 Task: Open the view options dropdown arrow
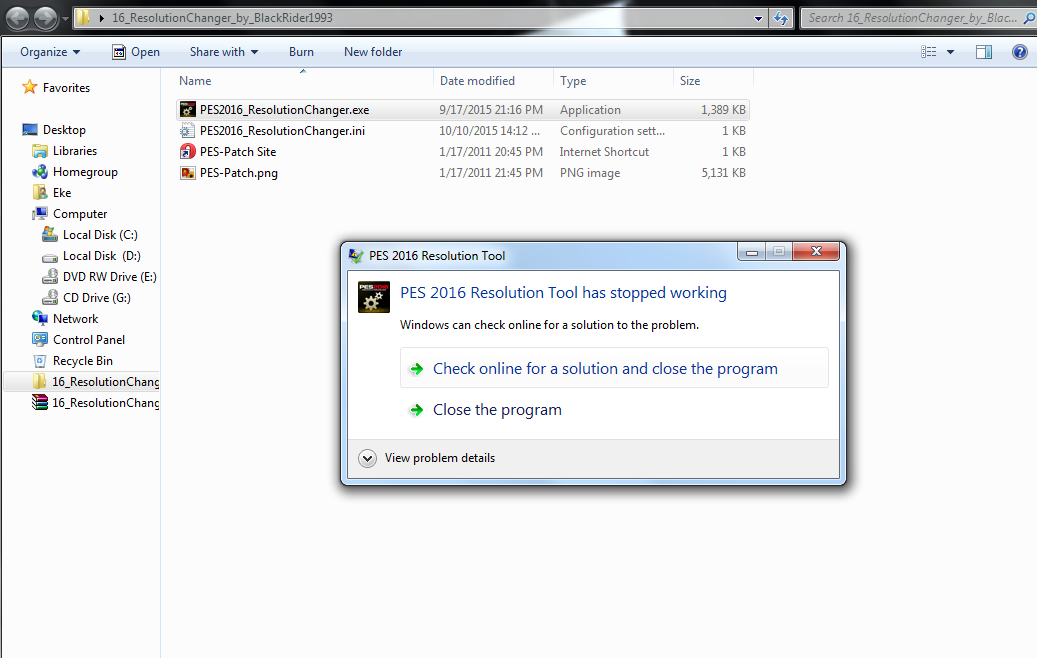pyautogui.click(x=950, y=52)
